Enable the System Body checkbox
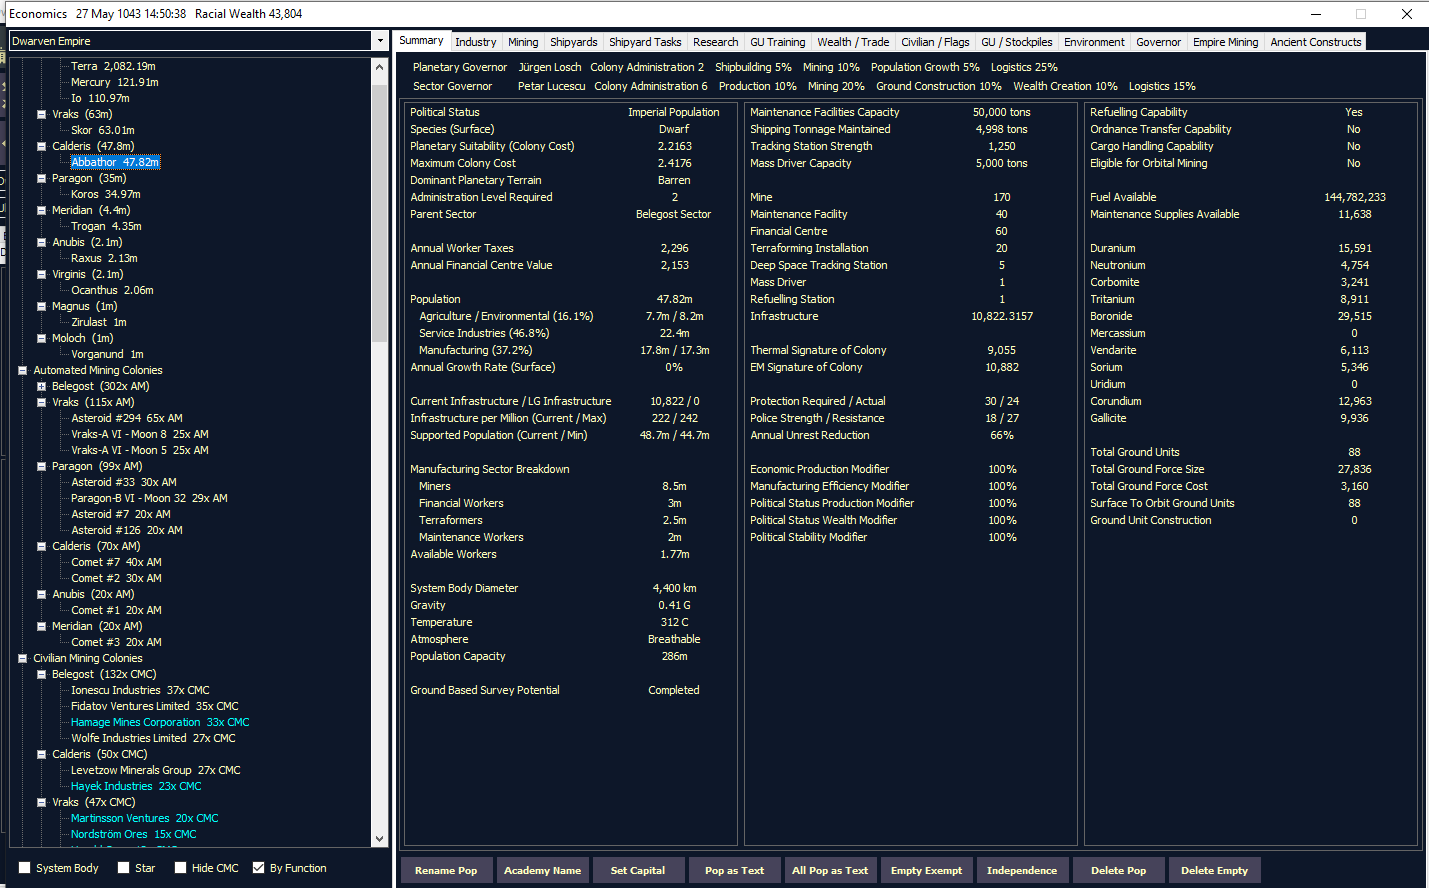This screenshot has width=1429, height=888. (x=25, y=868)
